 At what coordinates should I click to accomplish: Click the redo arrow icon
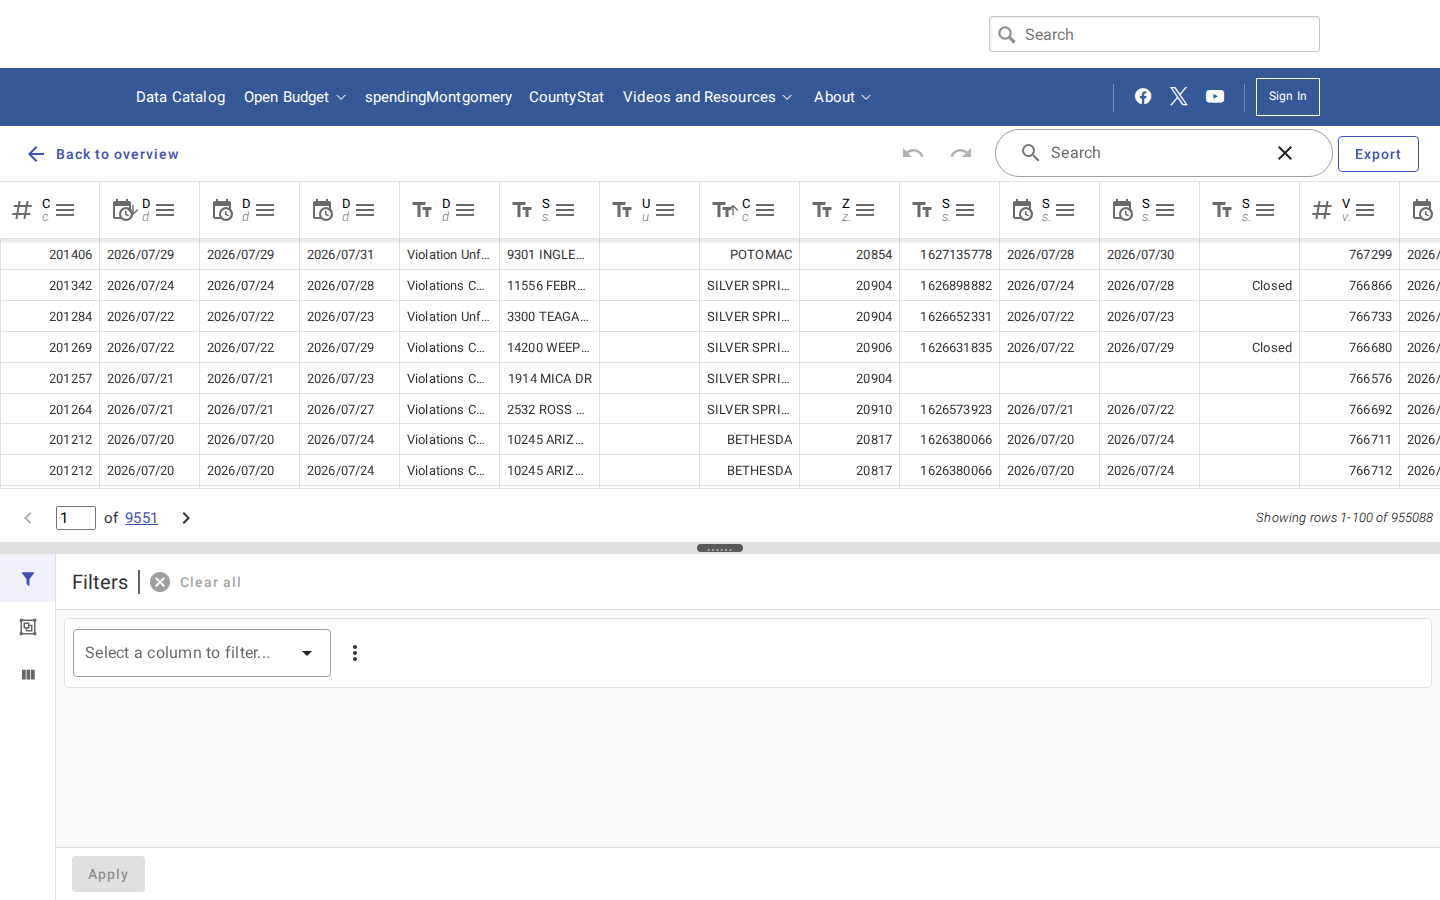tap(961, 153)
